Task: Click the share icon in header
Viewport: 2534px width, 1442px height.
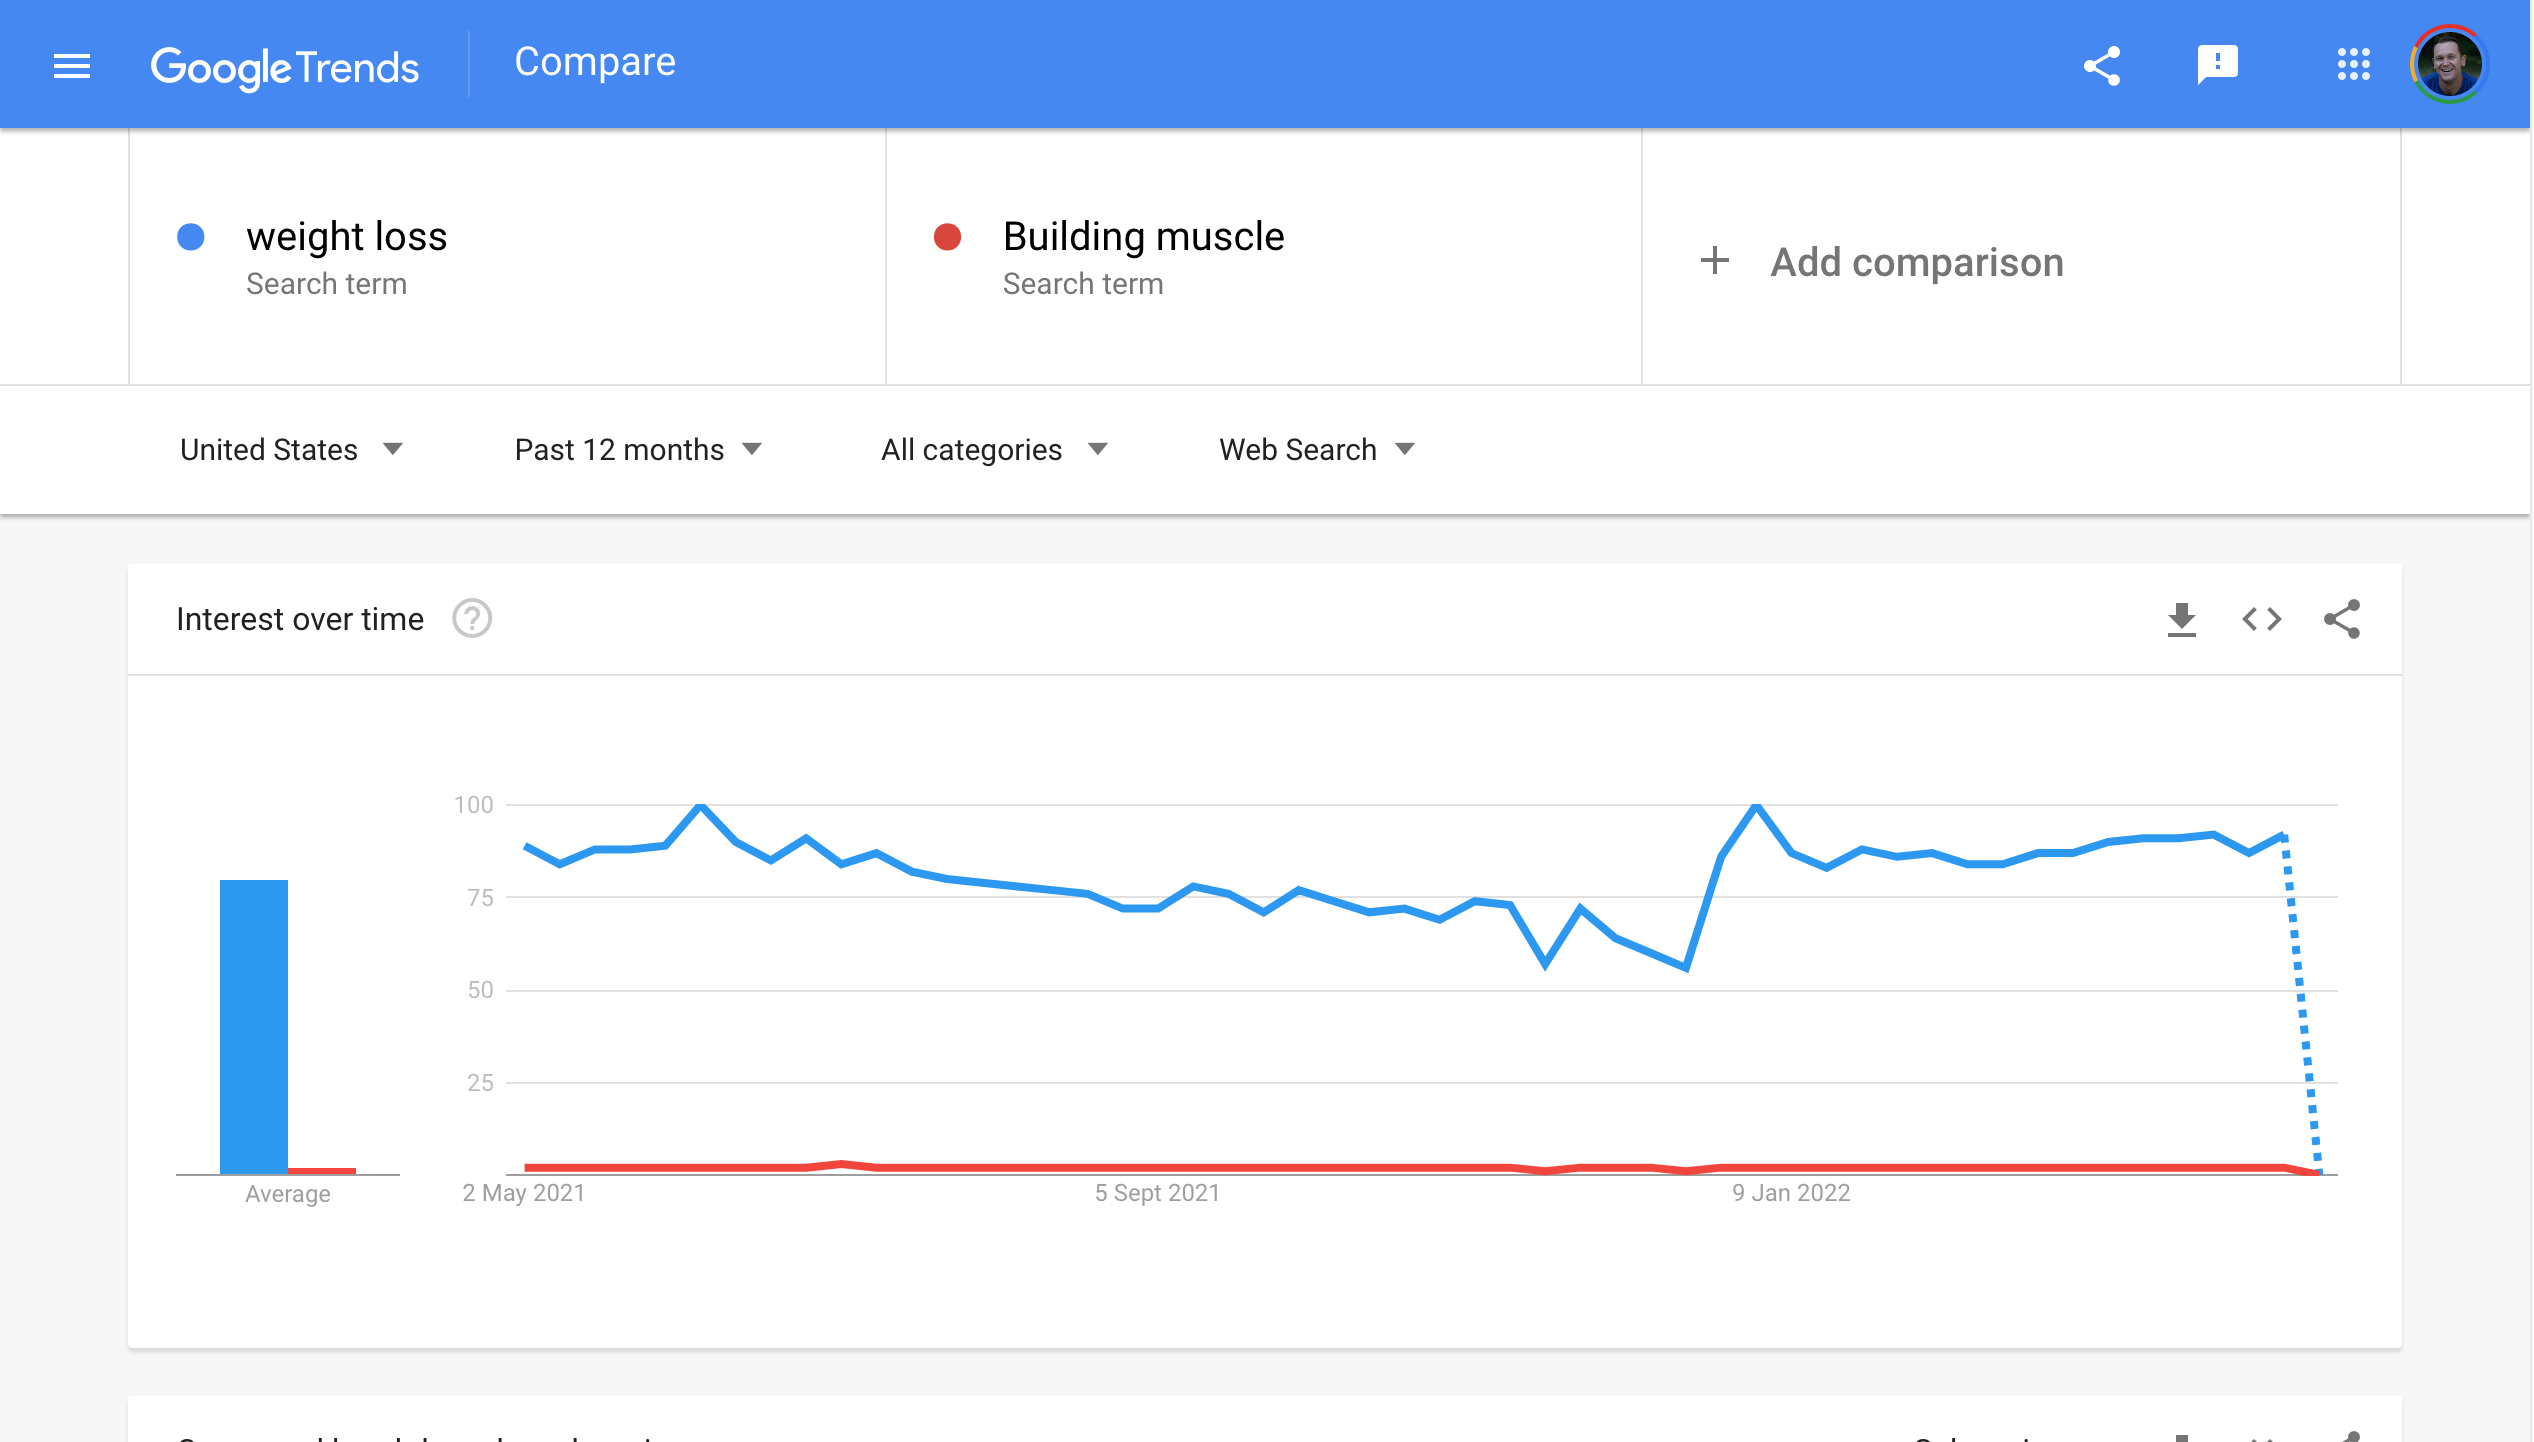Action: tap(2102, 66)
